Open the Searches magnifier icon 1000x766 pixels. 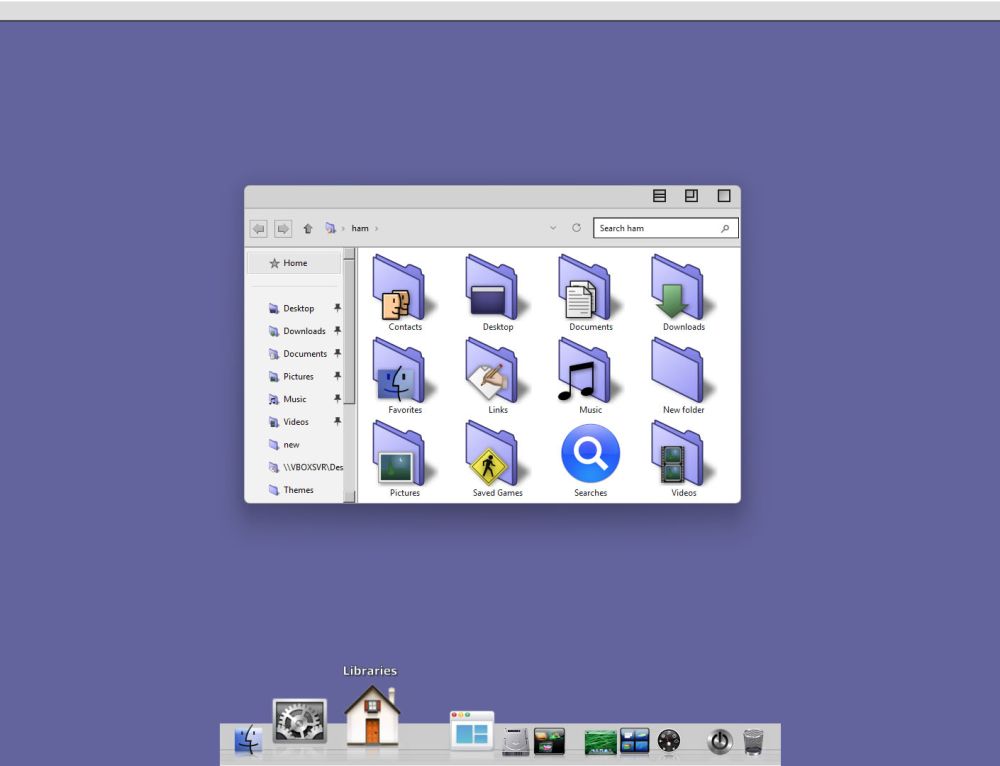click(590, 455)
